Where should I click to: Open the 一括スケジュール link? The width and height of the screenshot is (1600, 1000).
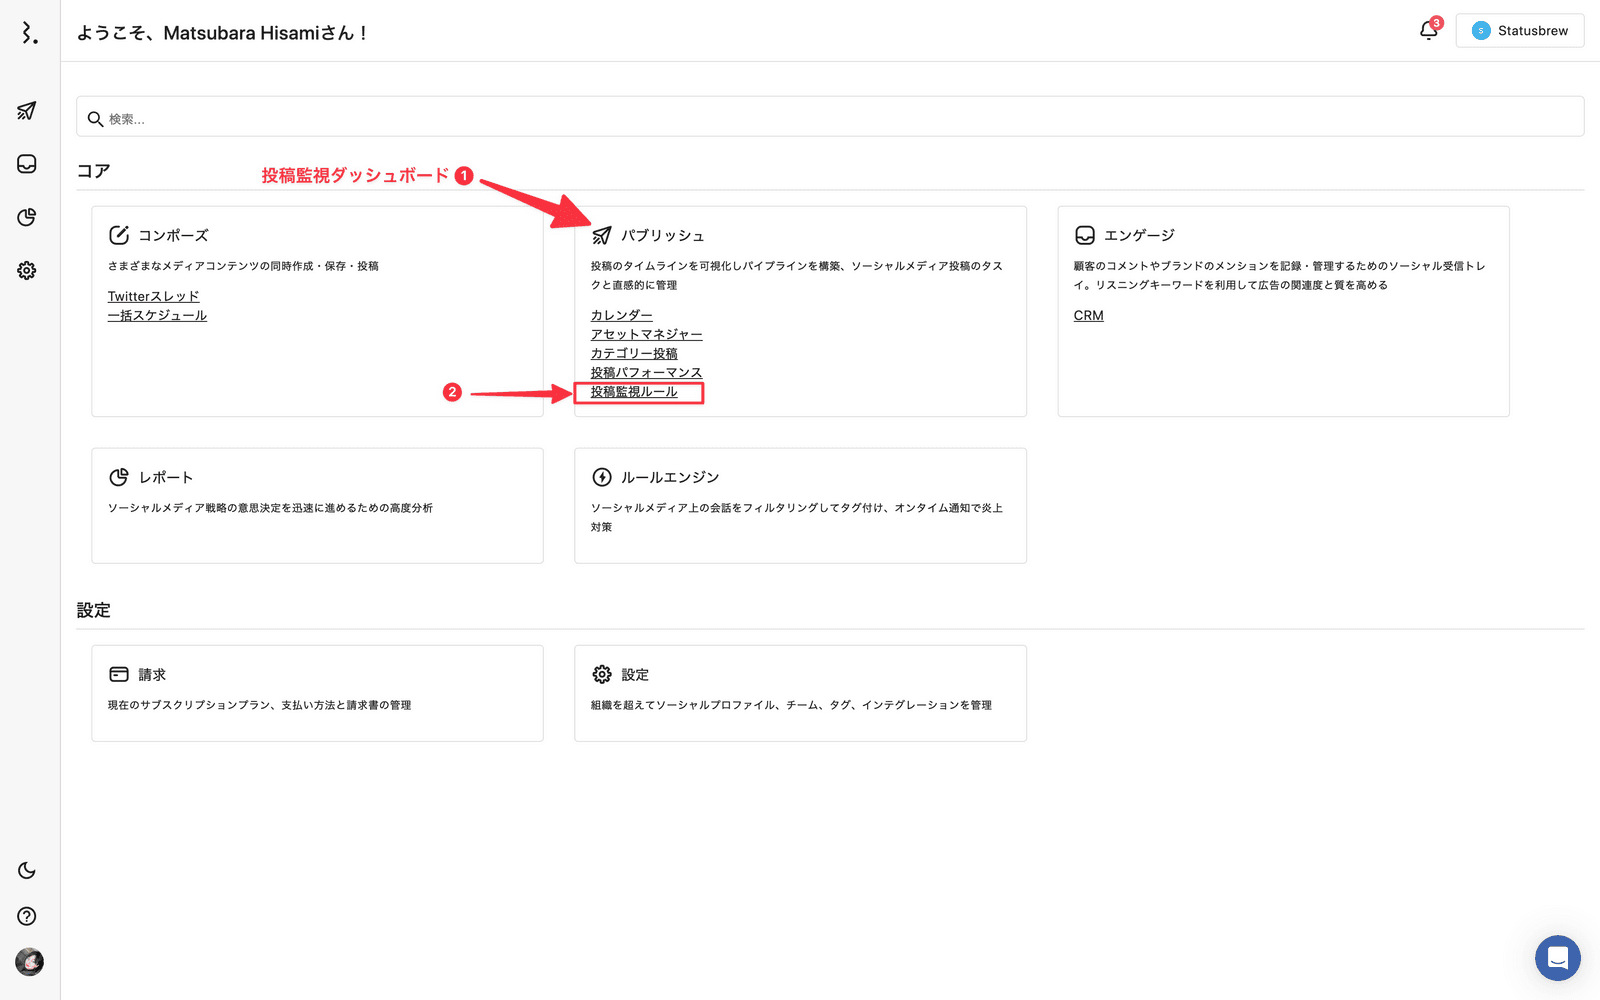tap(157, 316)
